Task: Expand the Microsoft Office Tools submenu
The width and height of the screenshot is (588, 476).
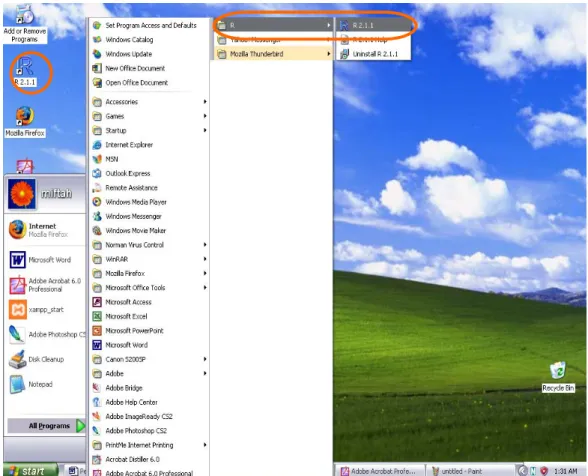Action: [150, 288]
